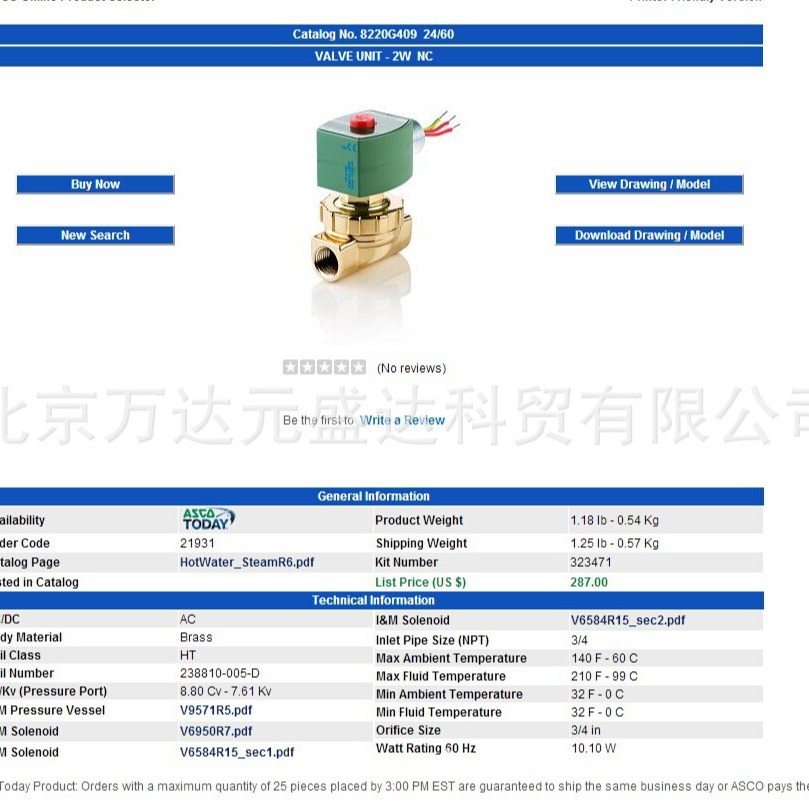Open the V6950R7.pdf link
This screenshot has width=809, height=809.
pos(216,731)
